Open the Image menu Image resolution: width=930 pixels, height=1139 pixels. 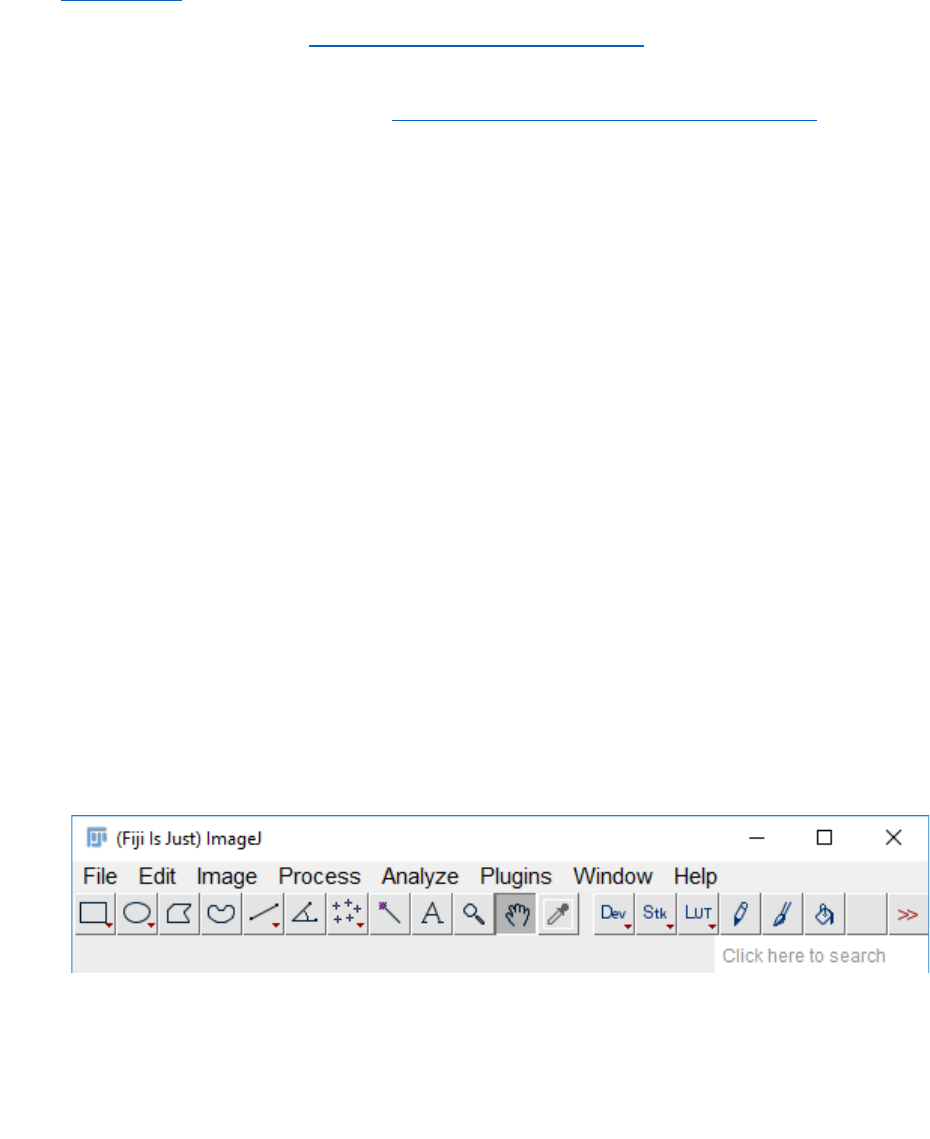pyautogui.click(x=227, y=876)
